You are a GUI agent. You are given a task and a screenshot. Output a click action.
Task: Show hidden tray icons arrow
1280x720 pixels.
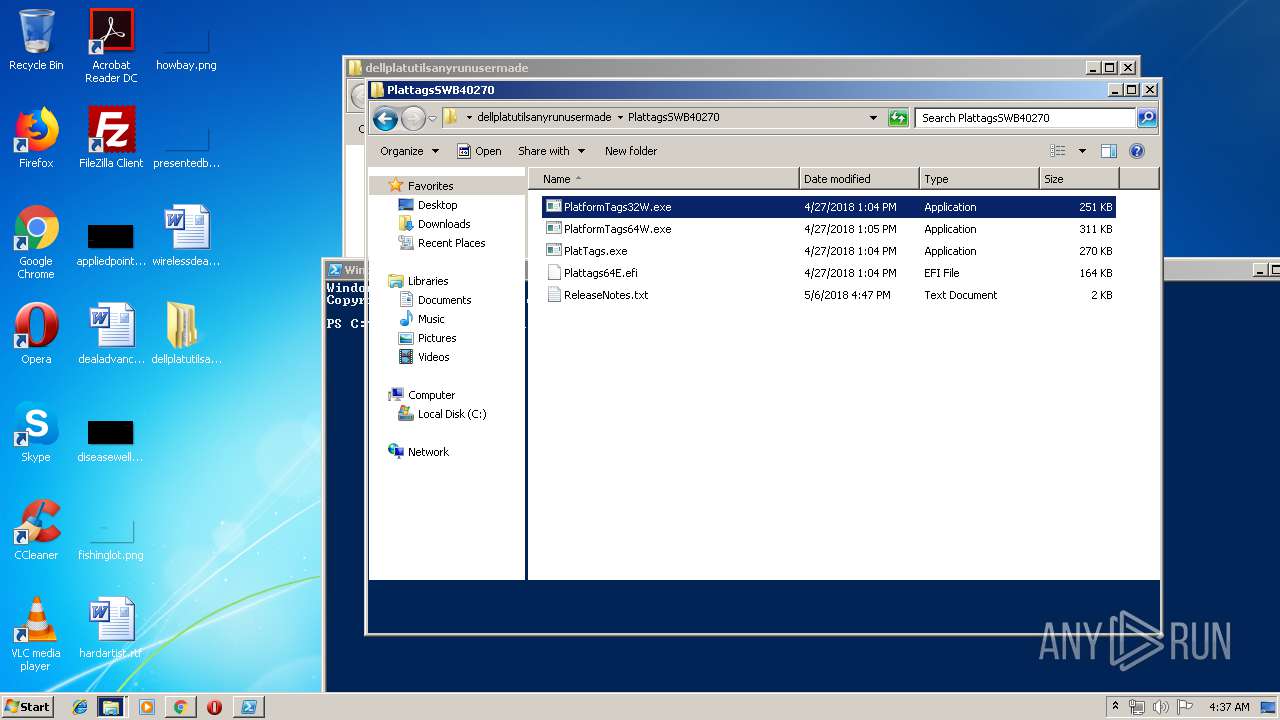tap(1115, 707)
